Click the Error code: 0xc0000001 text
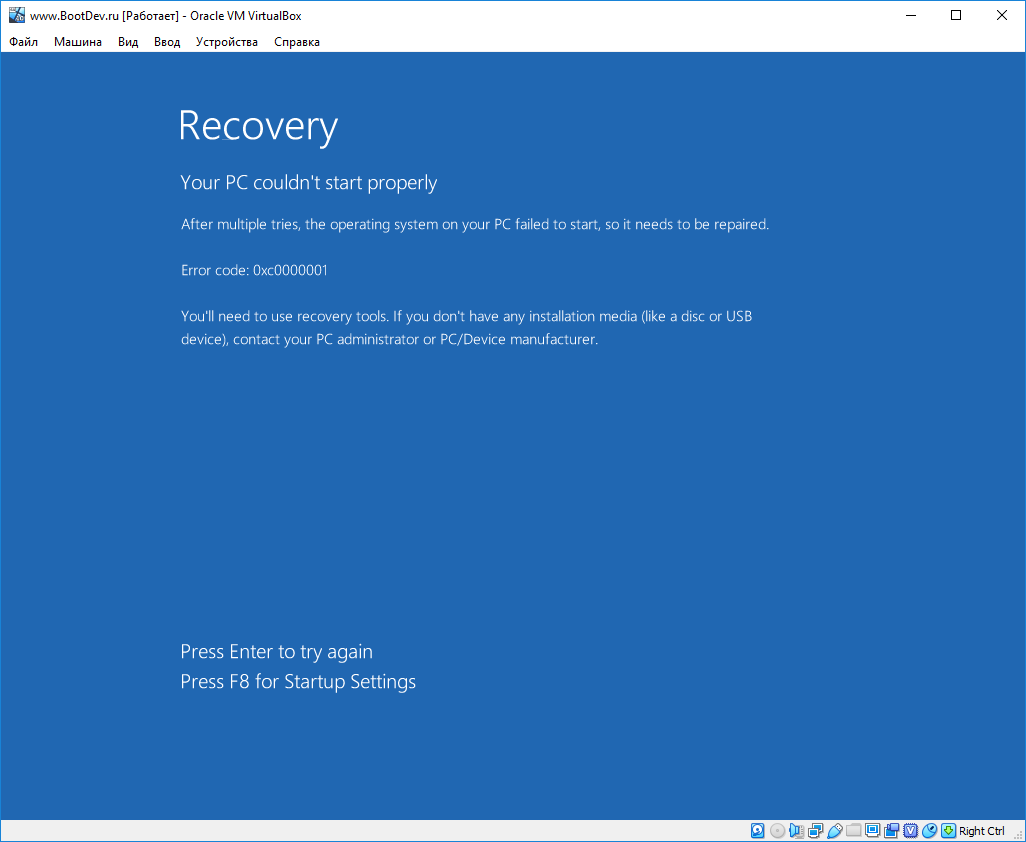The width and height of the screenshot is (1026, 842). [x=254, y=270]
